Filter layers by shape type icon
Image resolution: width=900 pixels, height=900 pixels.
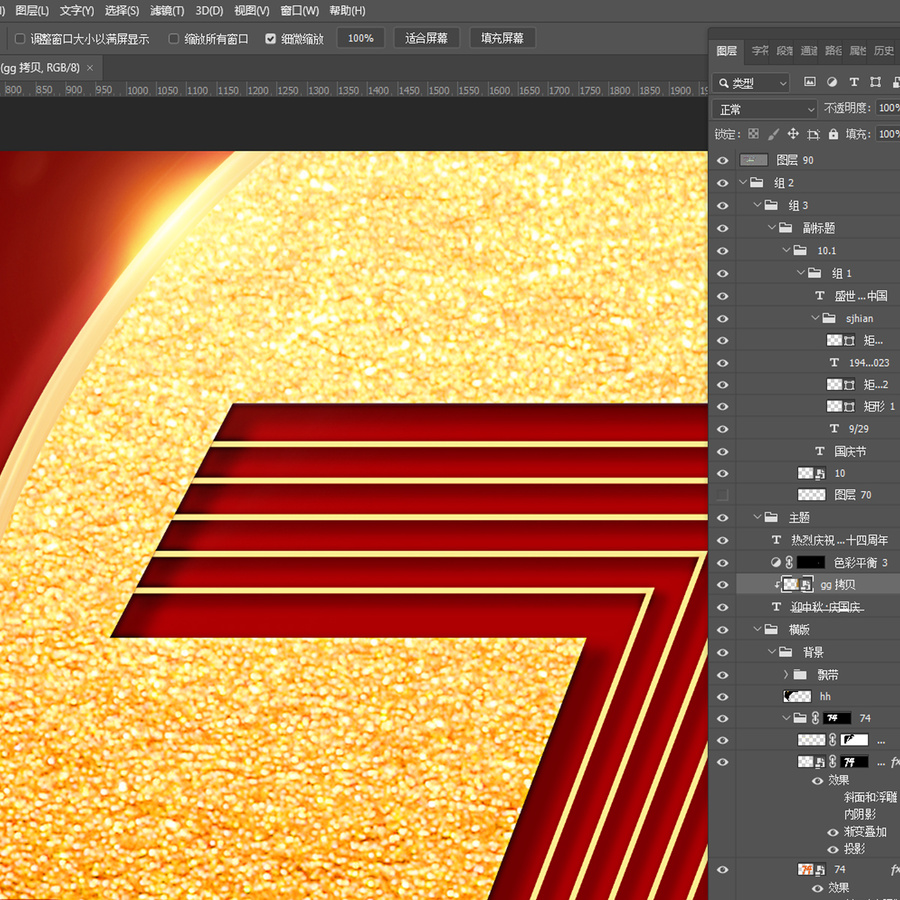[875, 82]
